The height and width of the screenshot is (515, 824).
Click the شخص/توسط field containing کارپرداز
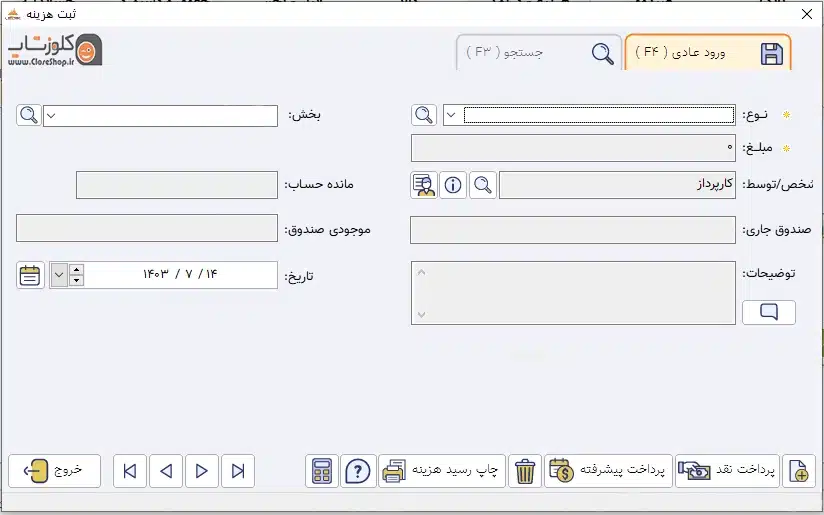tap(617, 185)
